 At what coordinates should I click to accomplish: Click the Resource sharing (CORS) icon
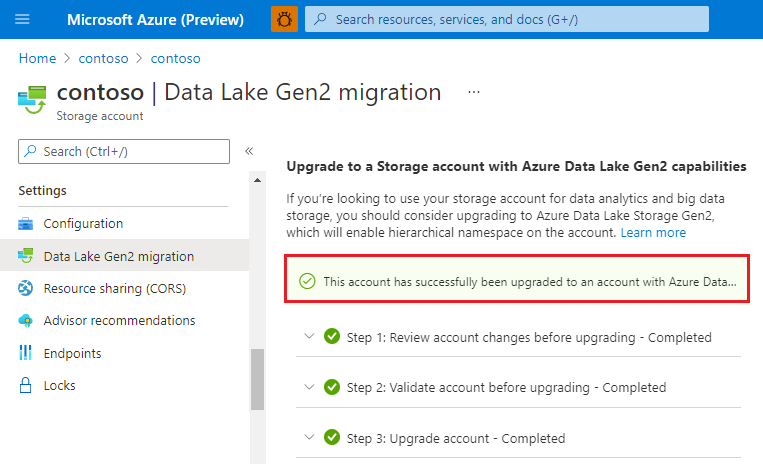(26, 289)
